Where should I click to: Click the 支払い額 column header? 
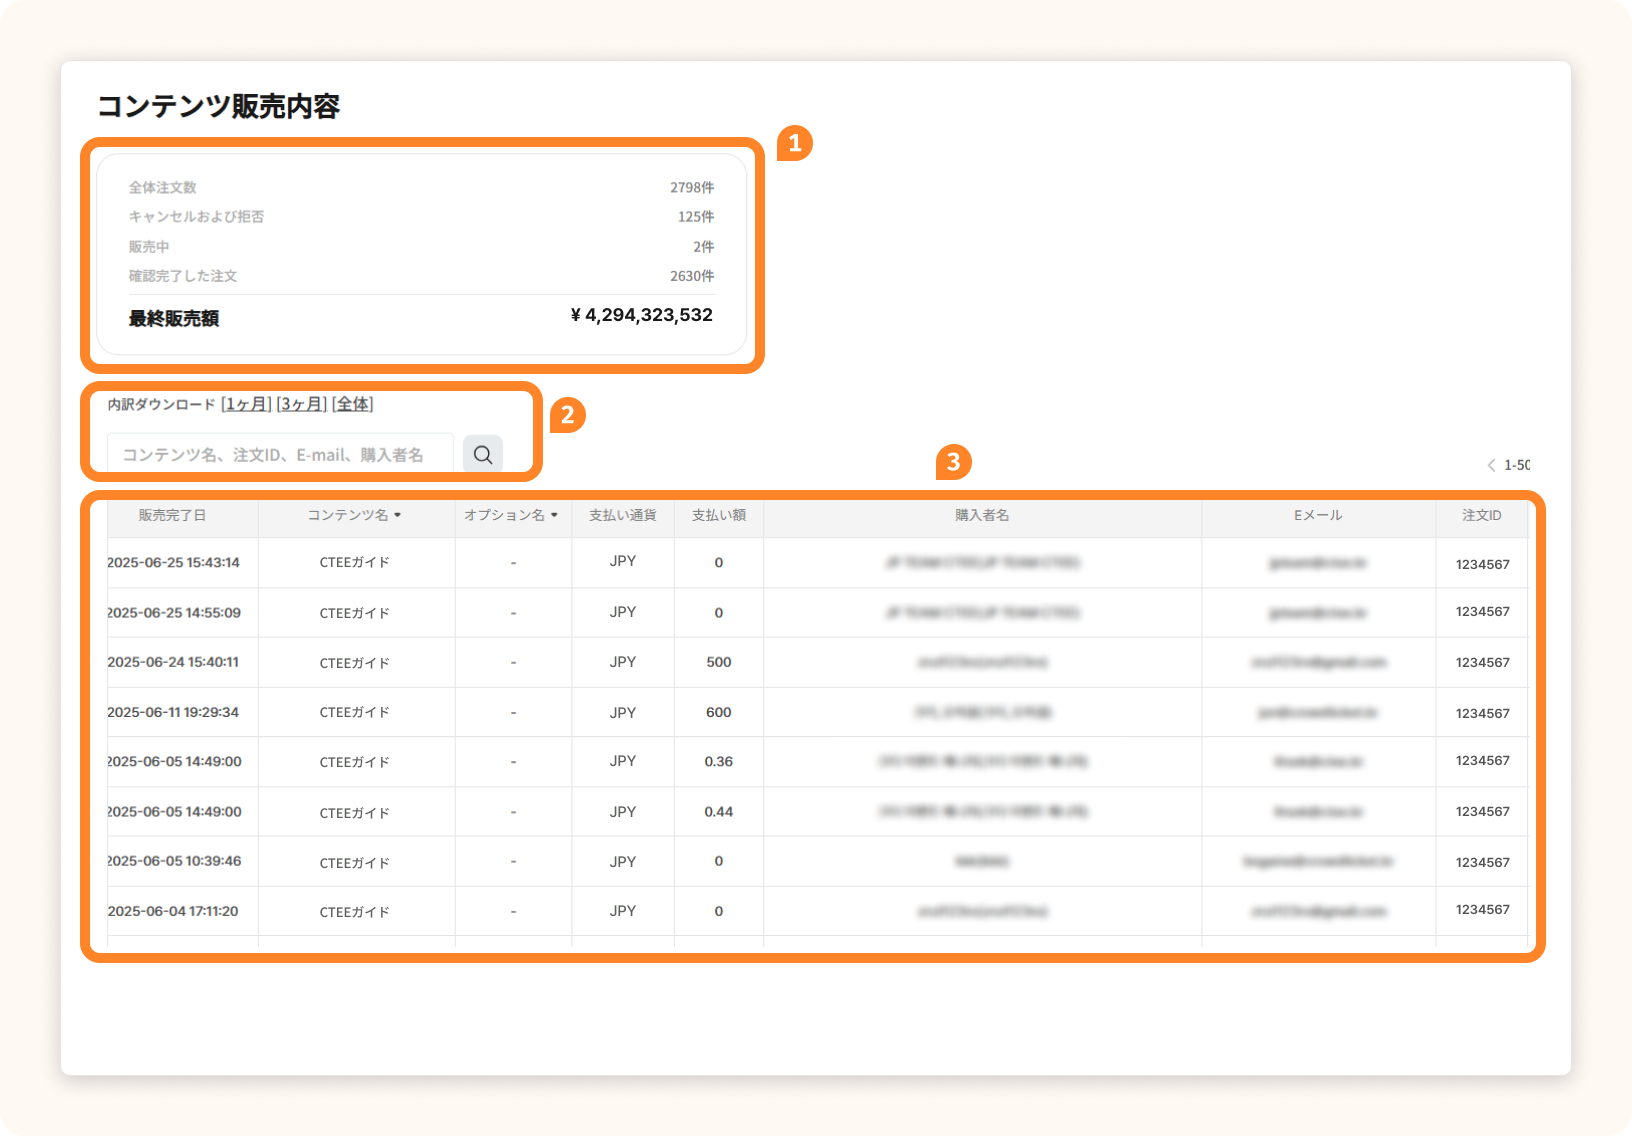pyautogui.click(x=718, y=515)
